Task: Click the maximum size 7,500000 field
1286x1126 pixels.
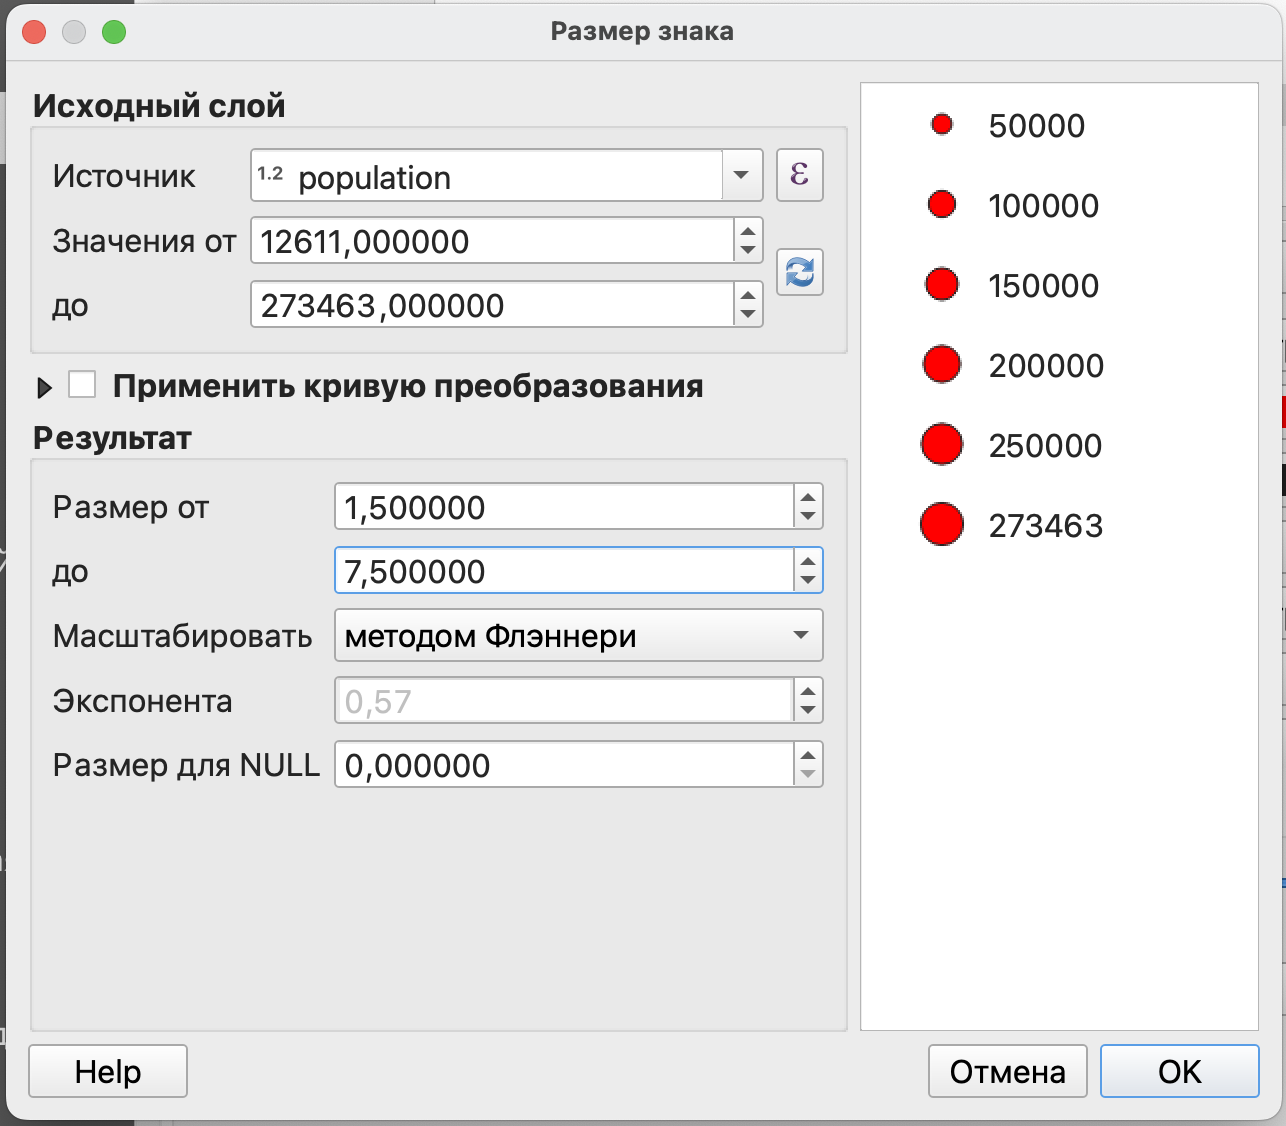Action: 564,572
